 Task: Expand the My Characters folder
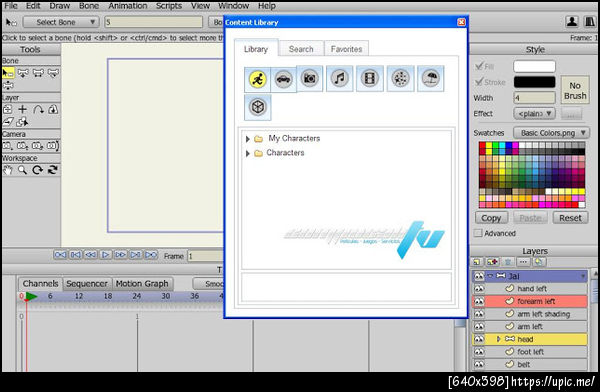pos(248,139)
